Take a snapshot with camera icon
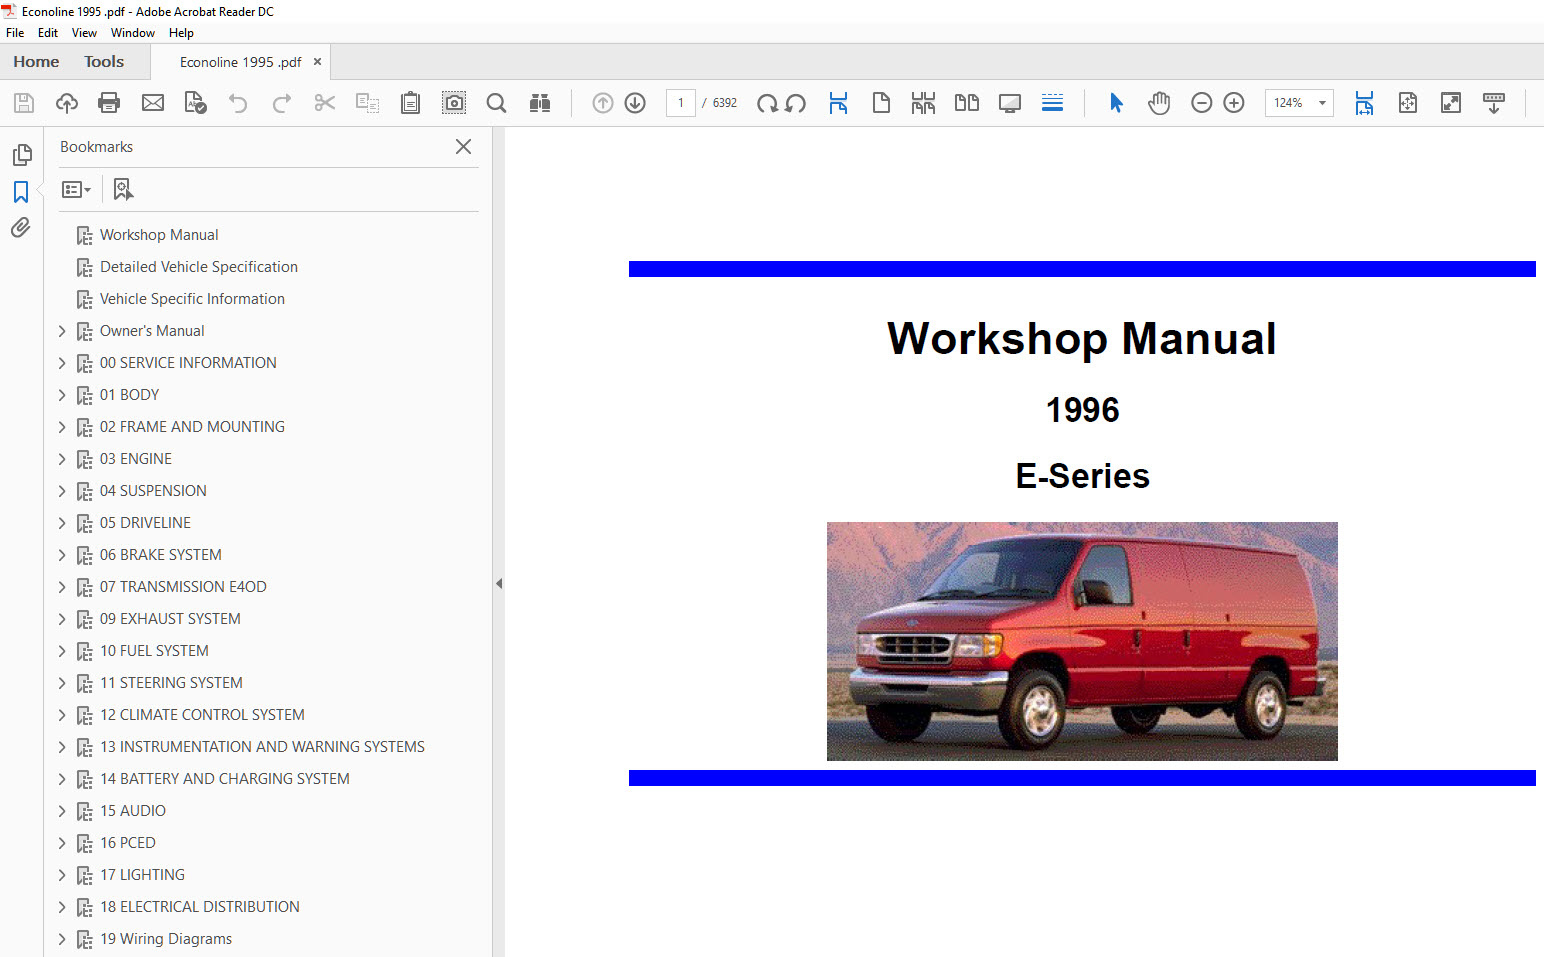Screen dimensions: 1544x957 [454, 103]
